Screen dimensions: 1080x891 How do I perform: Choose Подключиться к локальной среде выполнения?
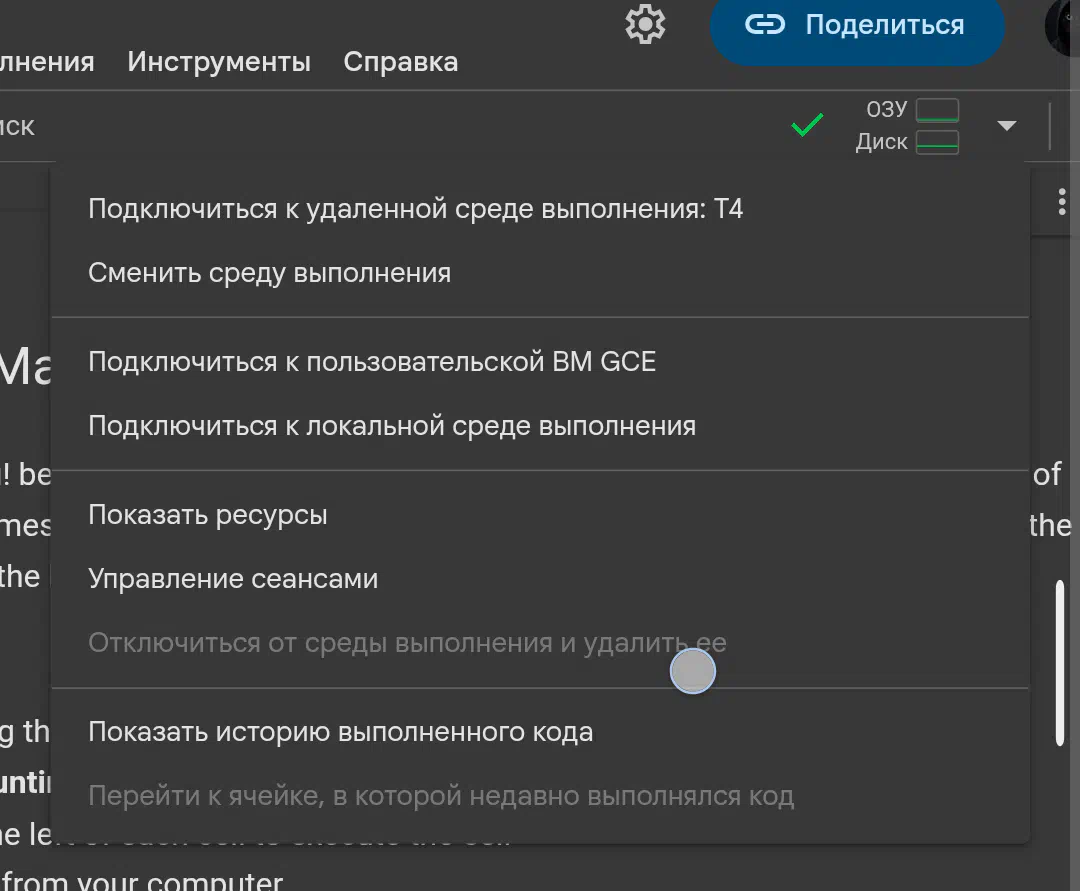392,426
